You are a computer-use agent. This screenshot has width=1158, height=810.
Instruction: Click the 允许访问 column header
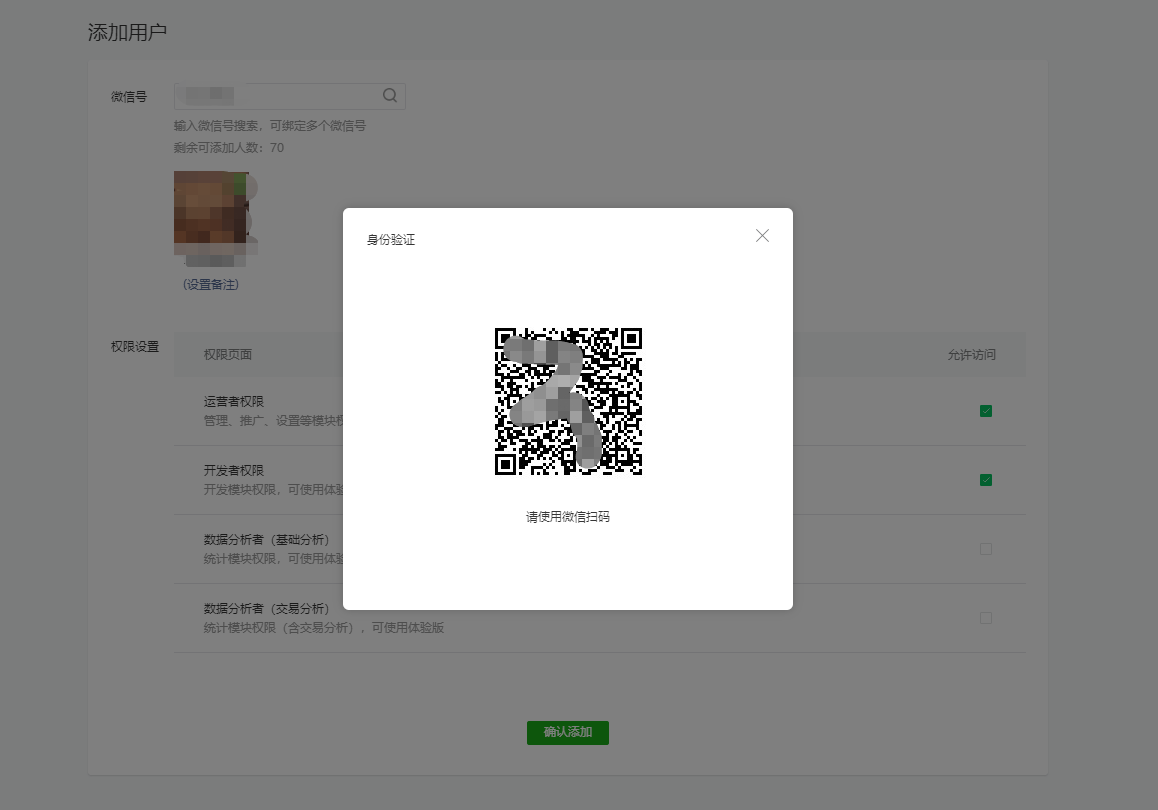(972, 355)
